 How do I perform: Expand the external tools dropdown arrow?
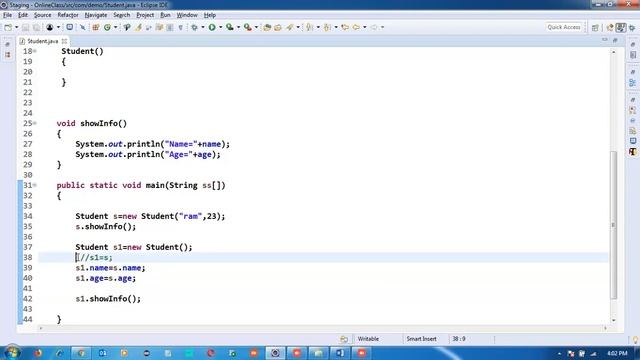click(x=256, y=27)
